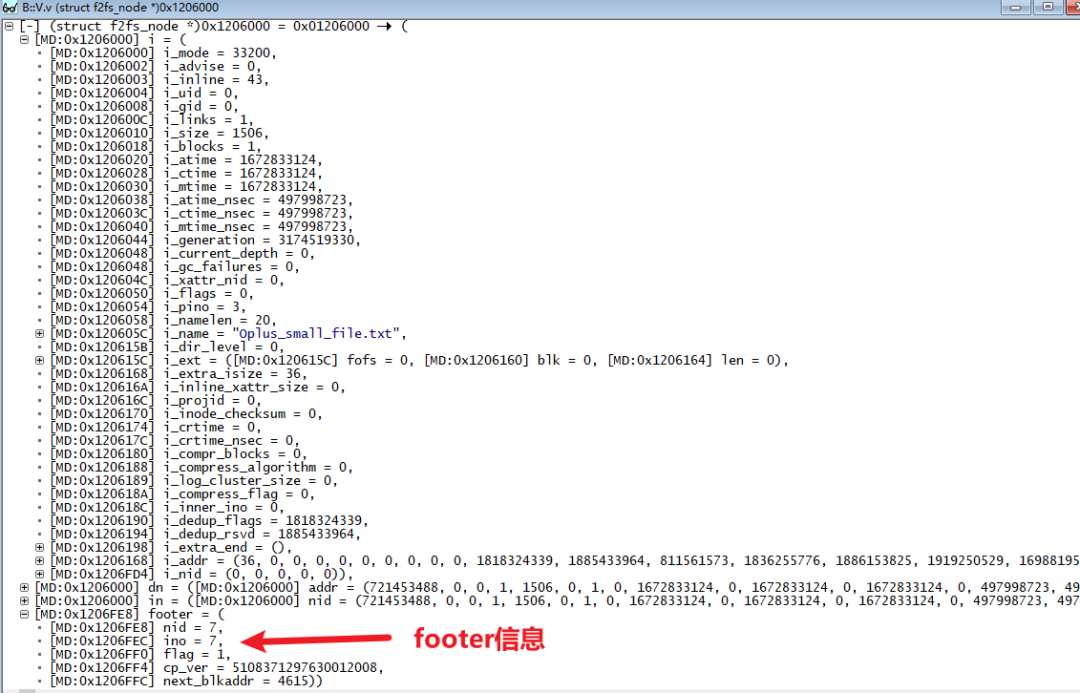Select the i_inner_ino = 0 row

coord(167,508)
